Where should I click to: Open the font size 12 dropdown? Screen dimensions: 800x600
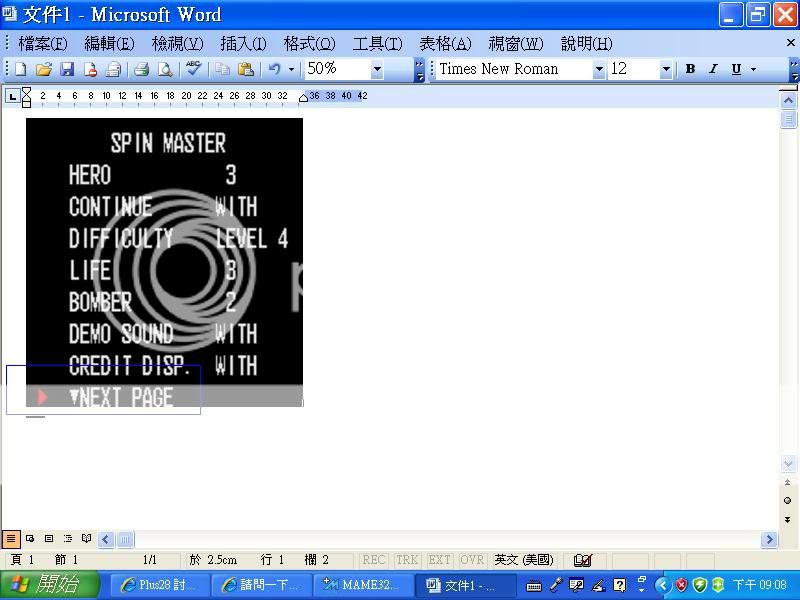(x=666, y=69)
